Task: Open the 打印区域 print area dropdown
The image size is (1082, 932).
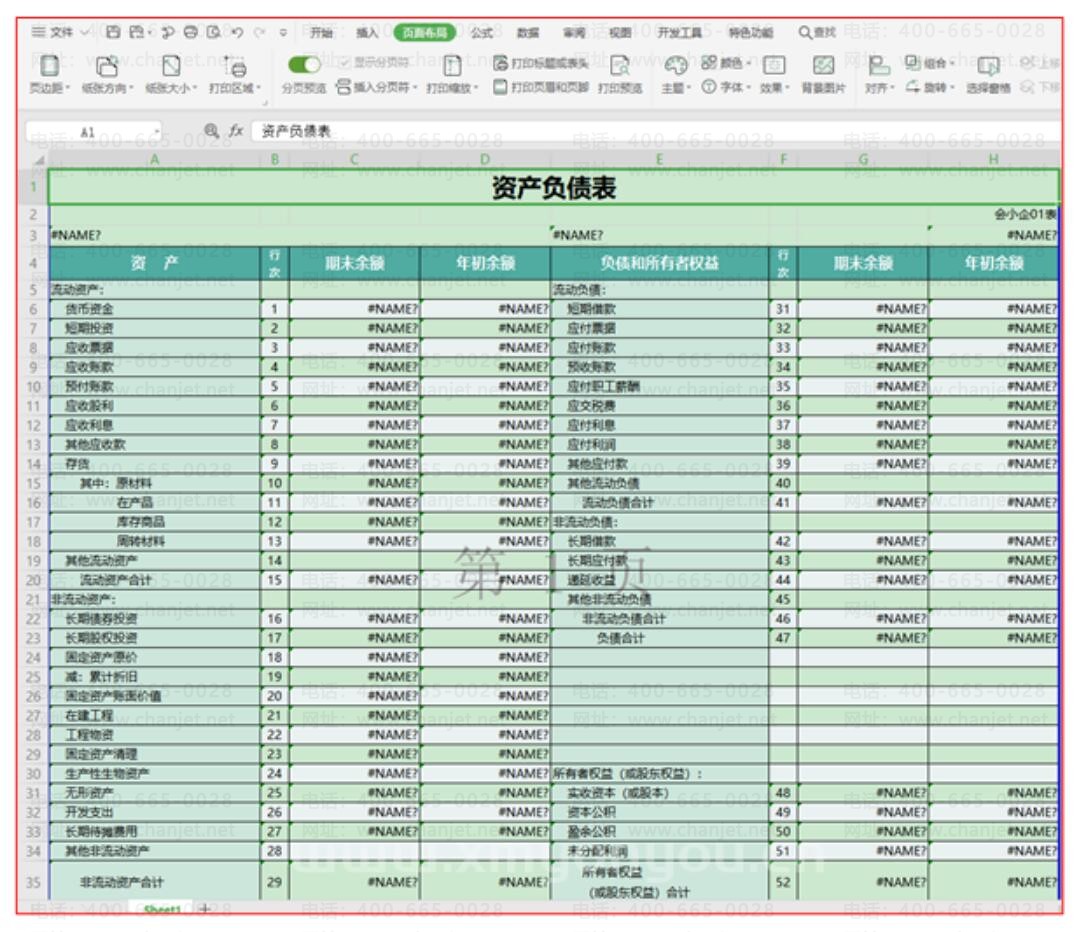Action: coord(235,75)
